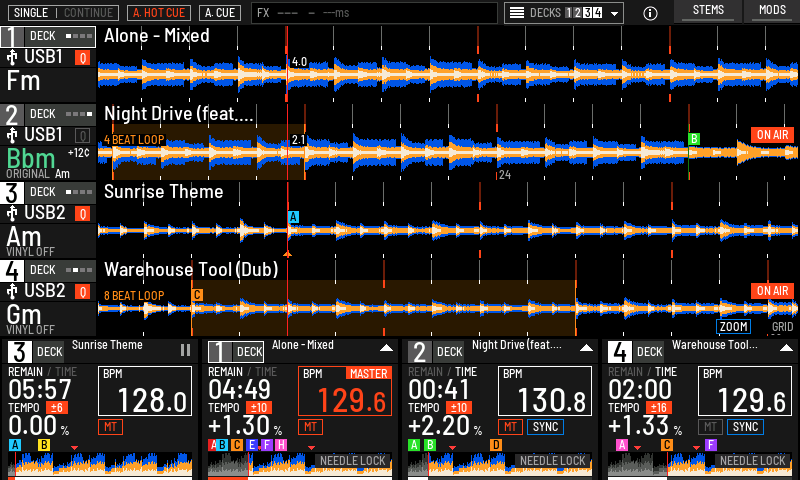
Task: Select GRID mode on waveform
Action: pyautogui.click(x=782, y=326)
